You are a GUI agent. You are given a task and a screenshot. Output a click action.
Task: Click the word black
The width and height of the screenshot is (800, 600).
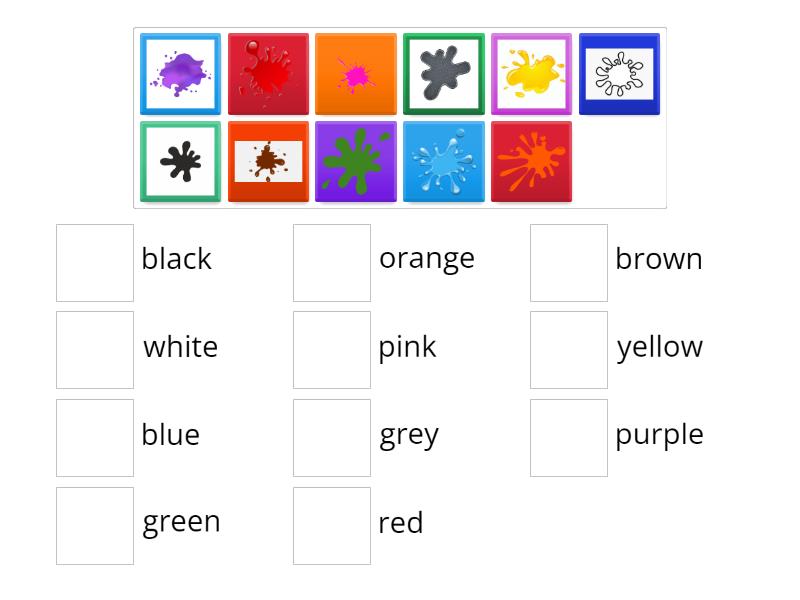click(x=176, y=258)
